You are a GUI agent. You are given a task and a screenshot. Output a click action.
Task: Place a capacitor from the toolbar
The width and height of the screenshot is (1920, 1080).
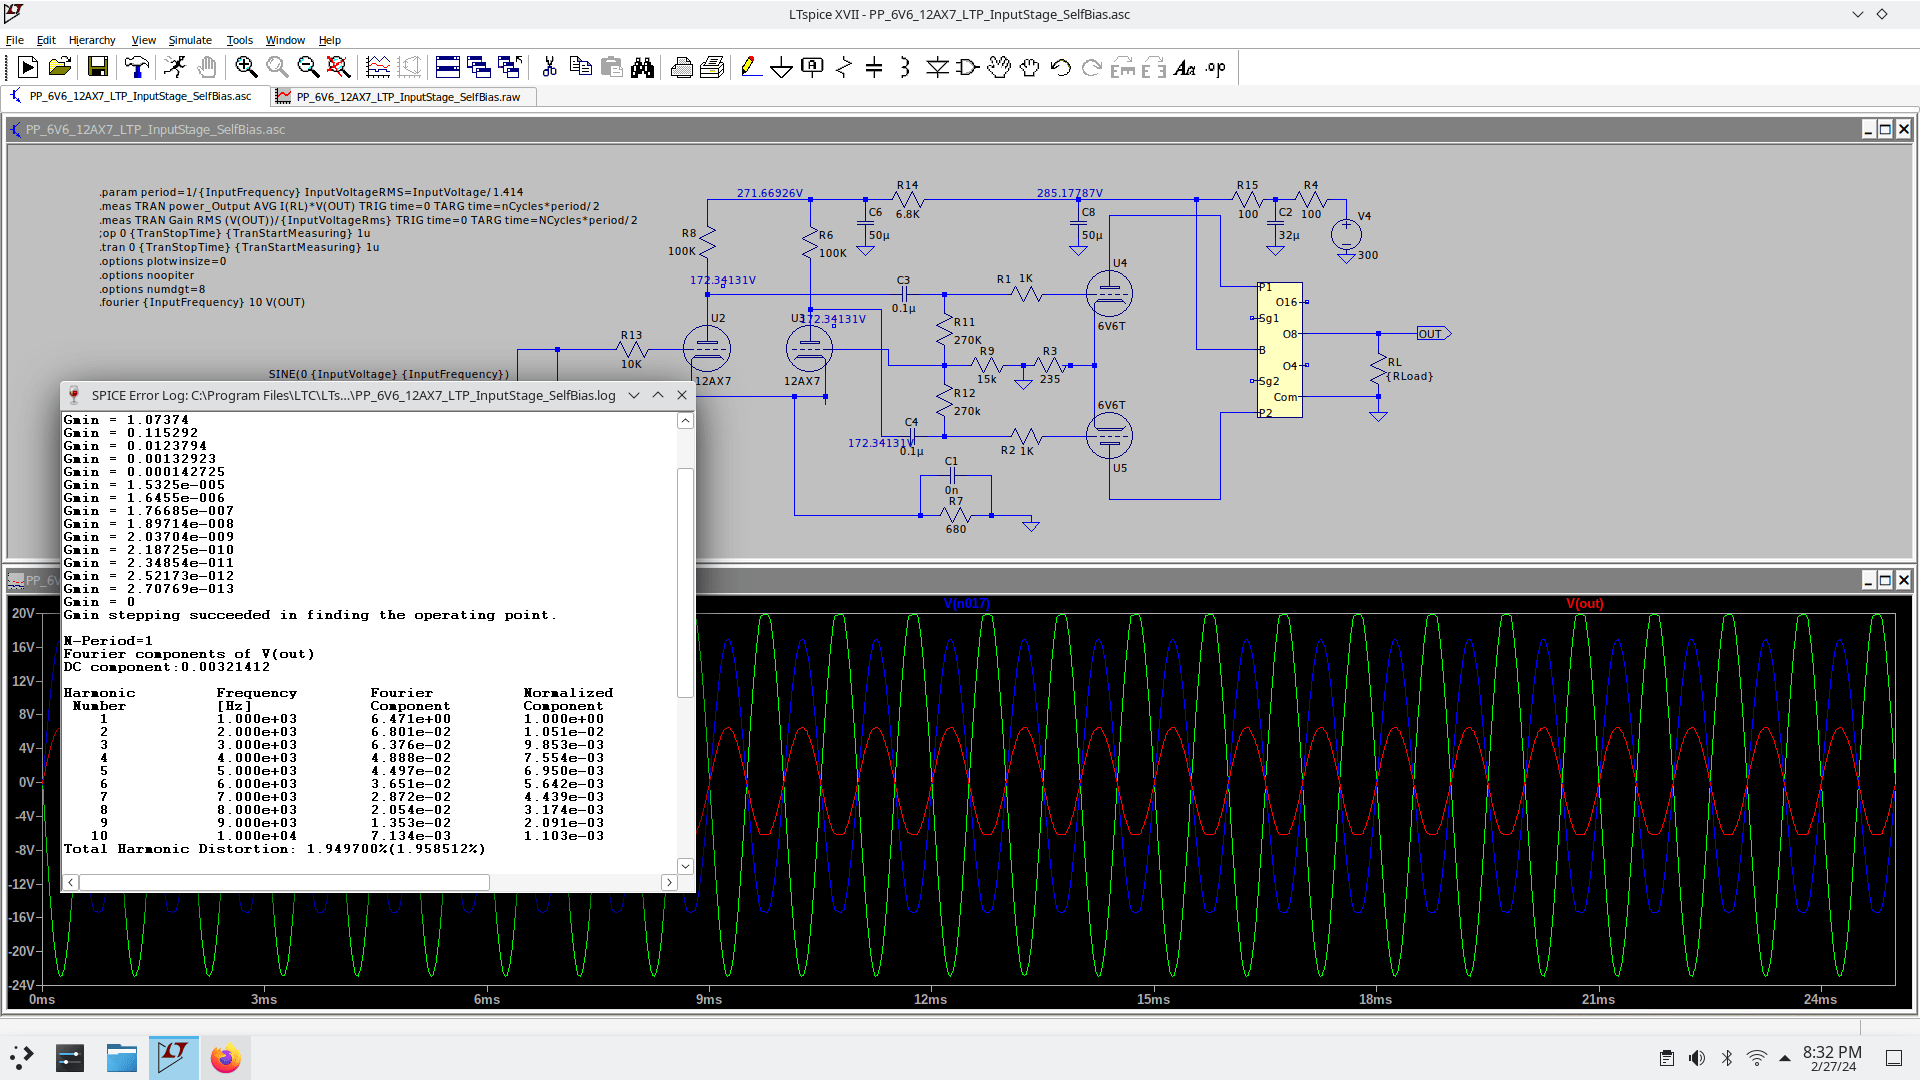click(x=874, y=67)
